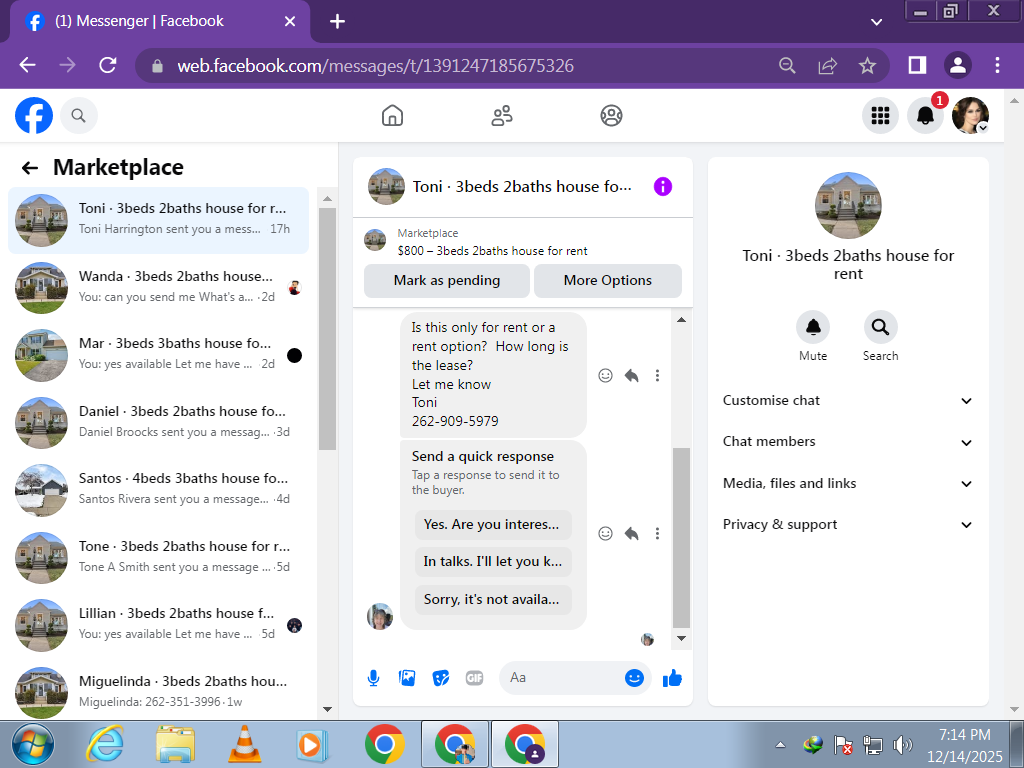Viewport: 1024px width, 768px height.
Task: Open the GIF picker icon
Action: [x=475, y=678]
